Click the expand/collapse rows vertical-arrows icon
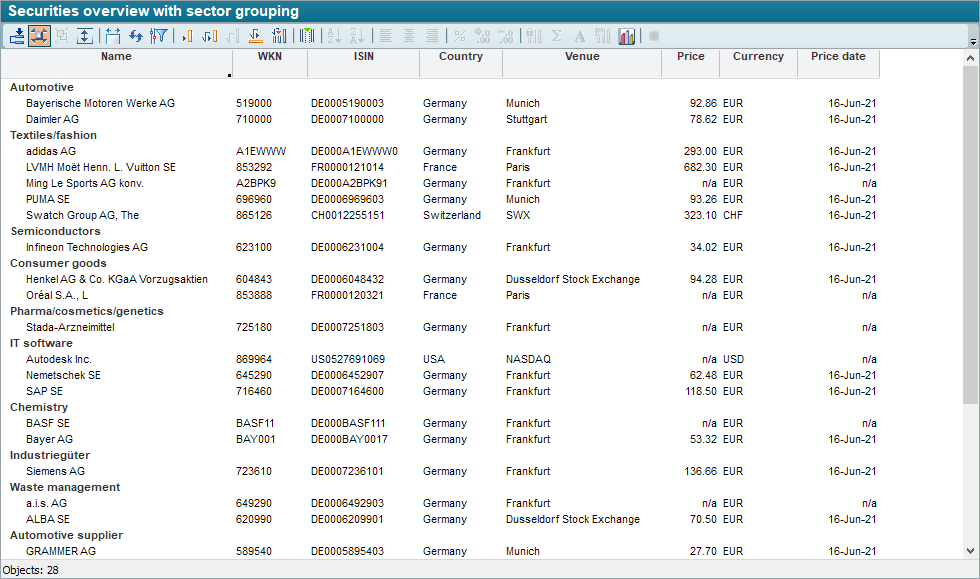This screenshot has height=579, width=980. [x=85, y=36]
